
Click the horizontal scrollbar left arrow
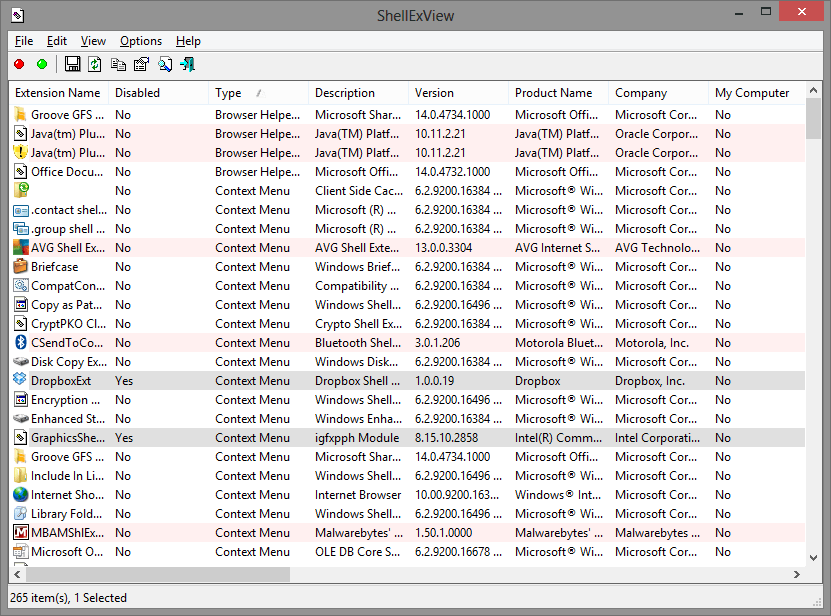17,574
